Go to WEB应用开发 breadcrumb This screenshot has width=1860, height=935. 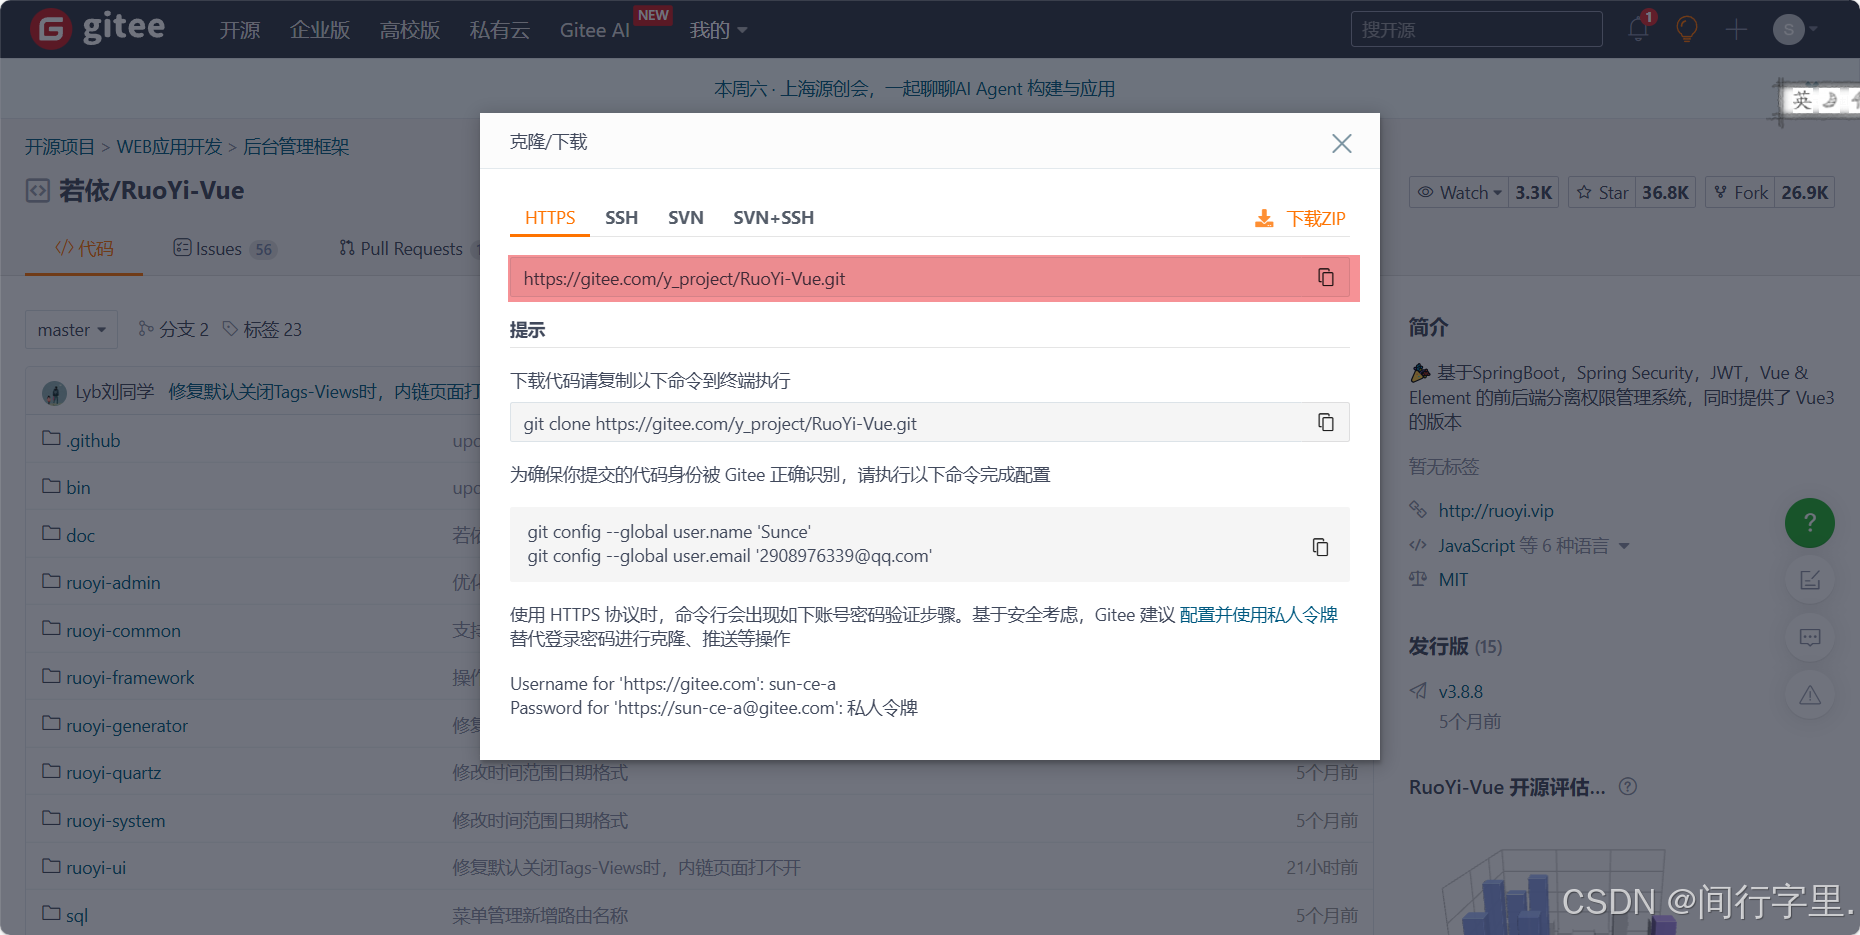tap(169, 146)
